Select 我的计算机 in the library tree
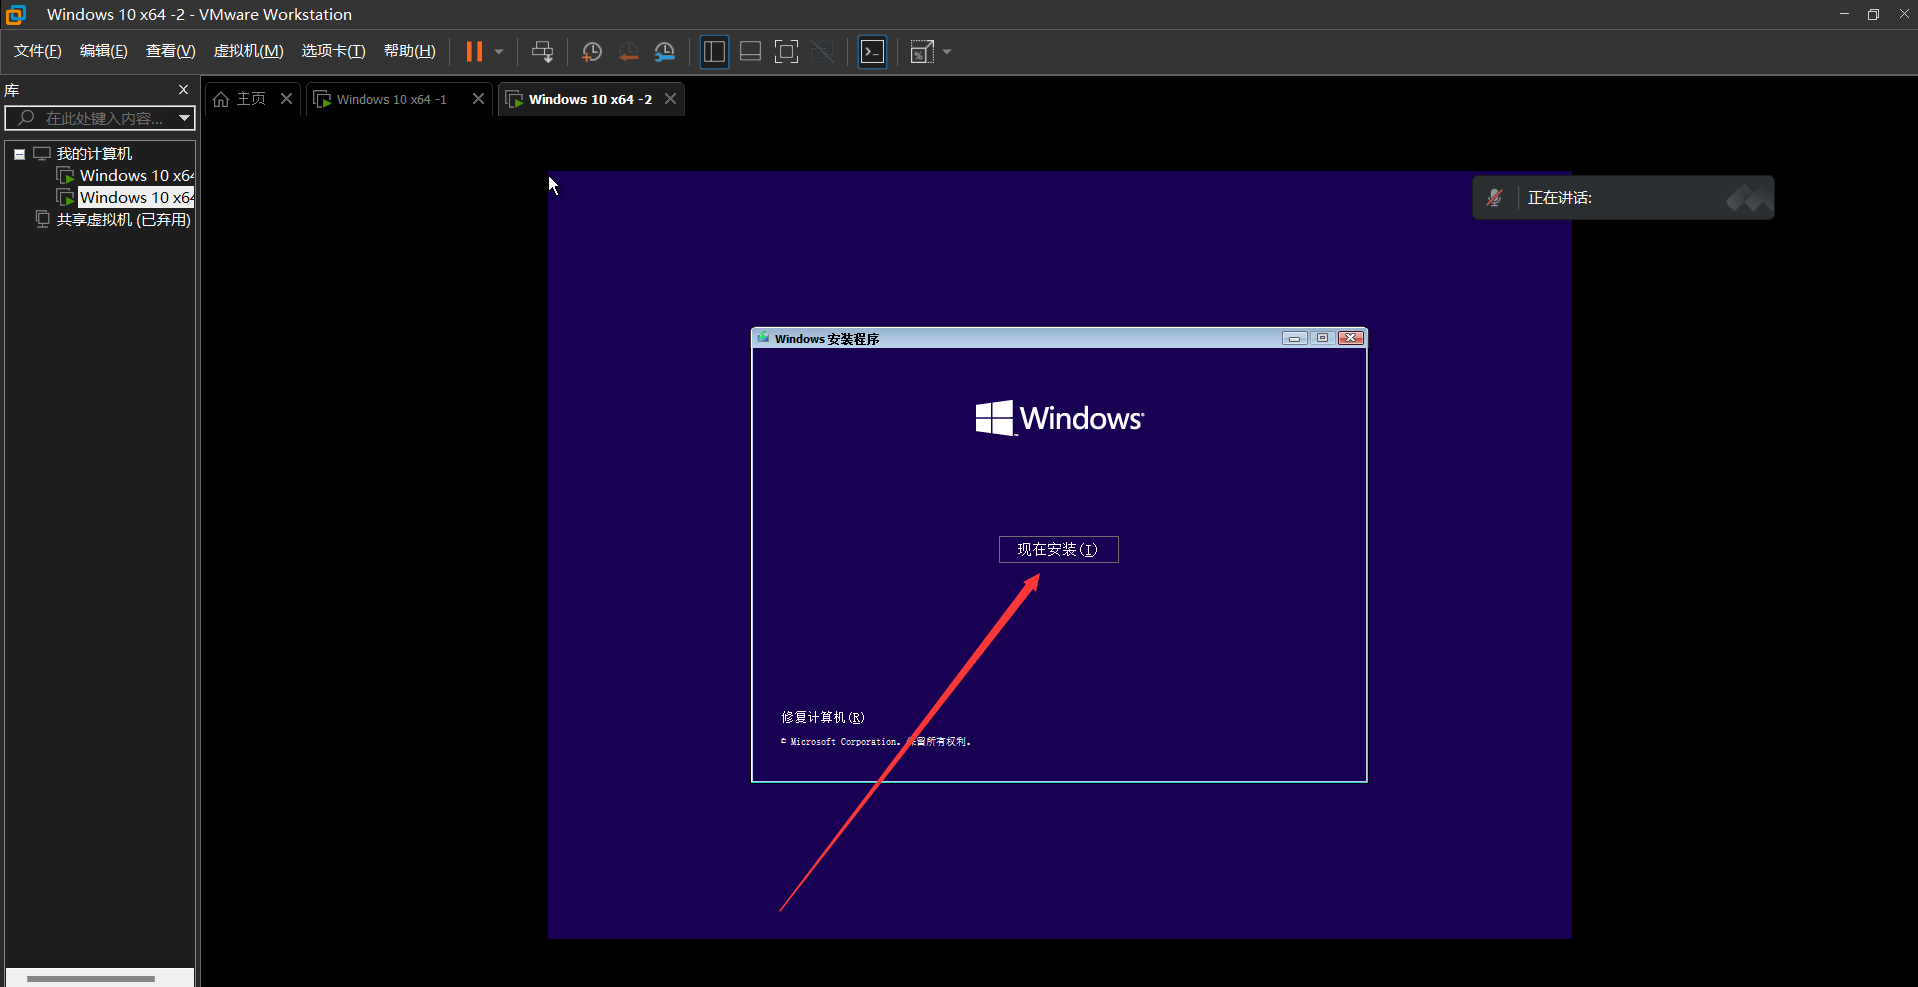This screenshot has width=1918, height=987. click(94, 153)
